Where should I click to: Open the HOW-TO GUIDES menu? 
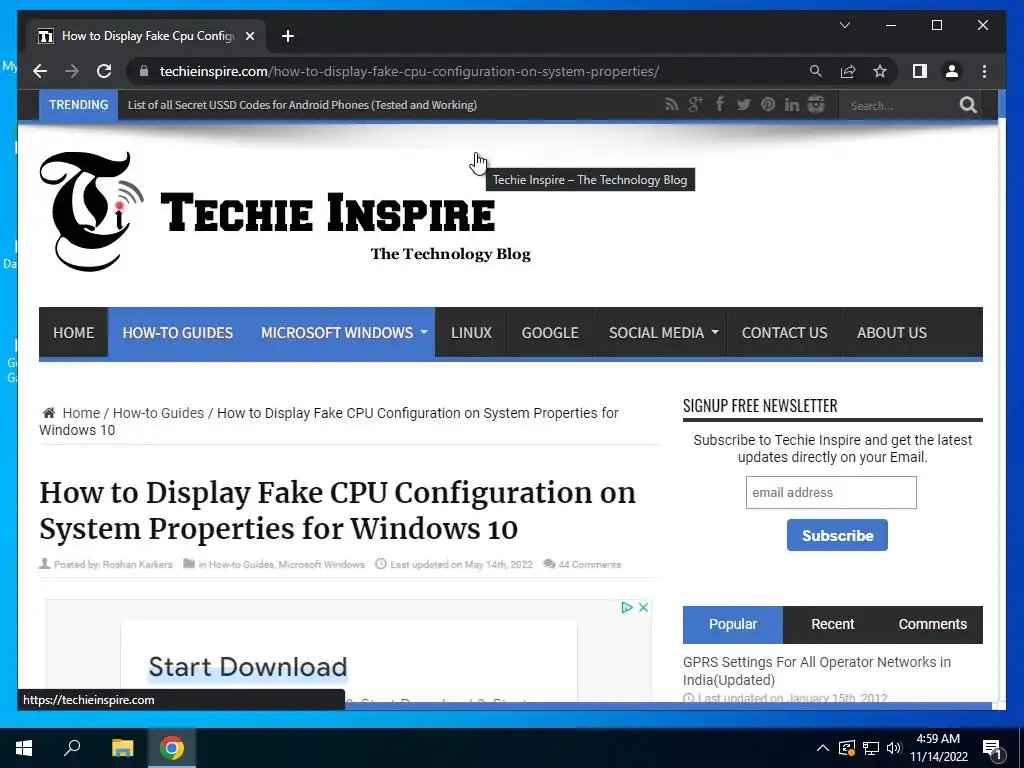click(178, 332)
